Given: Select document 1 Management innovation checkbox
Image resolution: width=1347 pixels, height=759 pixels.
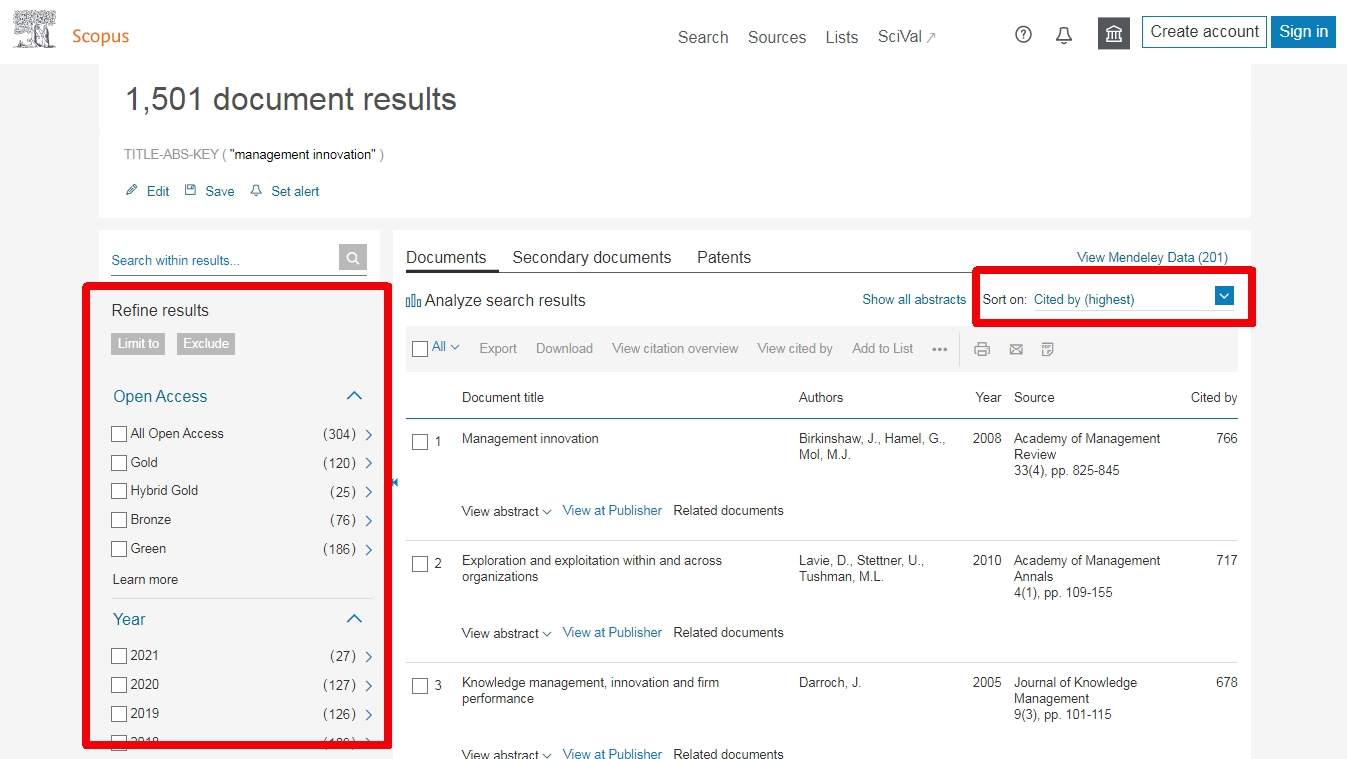Looking at the screenshot, I should [x=420, y=442].
